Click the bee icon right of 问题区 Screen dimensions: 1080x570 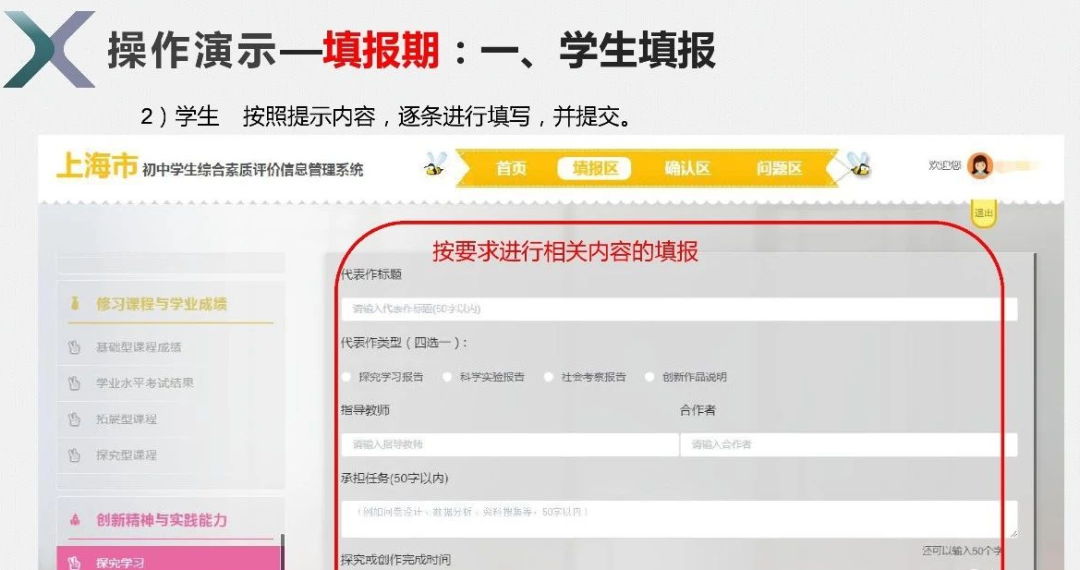click(858, 164)
